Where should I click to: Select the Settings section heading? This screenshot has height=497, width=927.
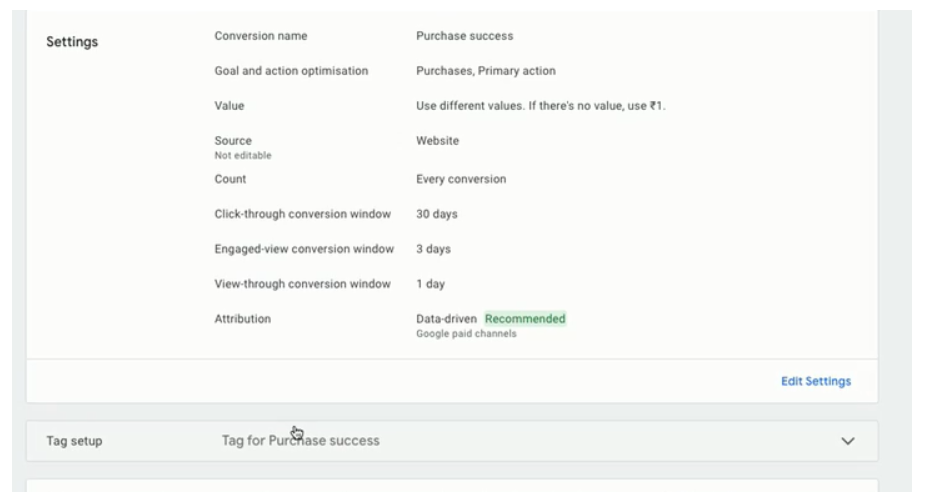click(72, 41)
